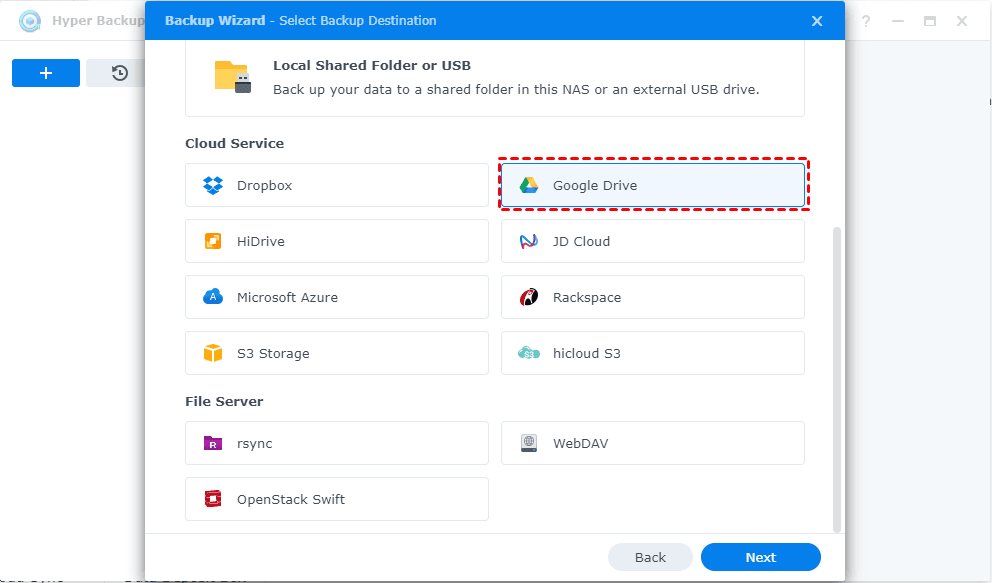
Task: Open the backup history restore icon
Action: tap(120, 73)
